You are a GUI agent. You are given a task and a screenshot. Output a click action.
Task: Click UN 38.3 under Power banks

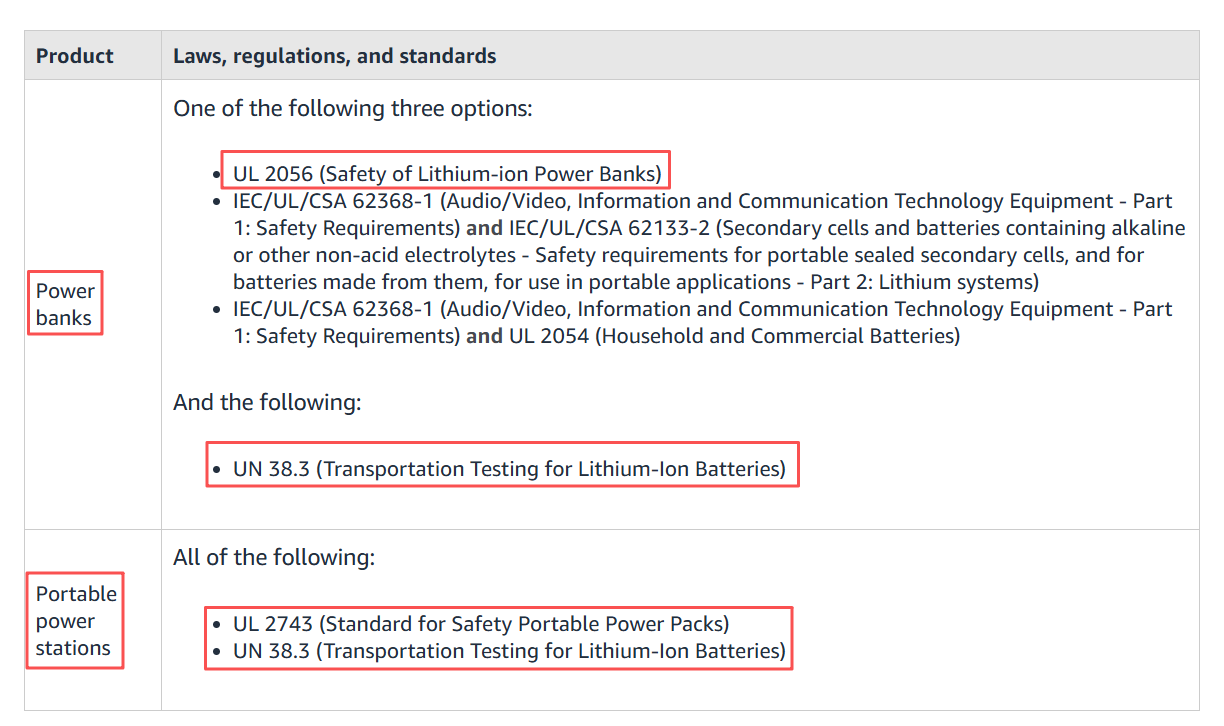(x=509, y=468)
